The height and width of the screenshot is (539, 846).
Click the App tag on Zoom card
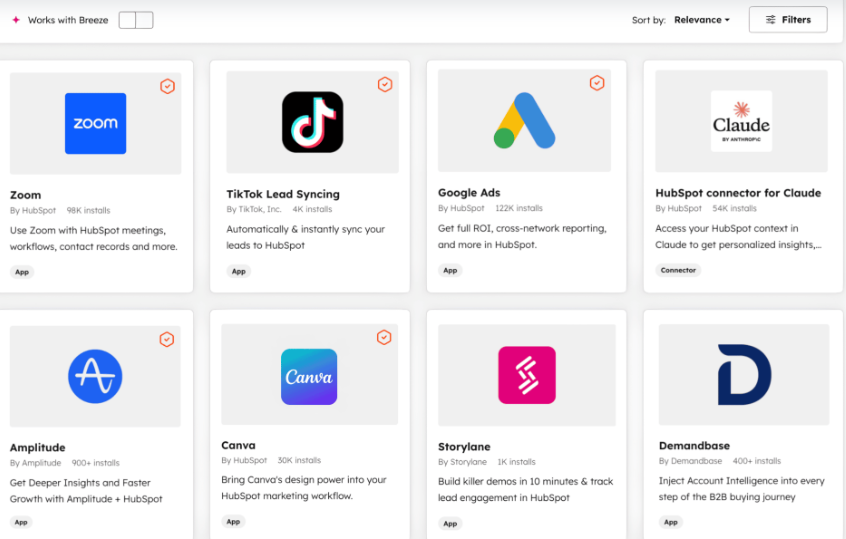[22, 272]
